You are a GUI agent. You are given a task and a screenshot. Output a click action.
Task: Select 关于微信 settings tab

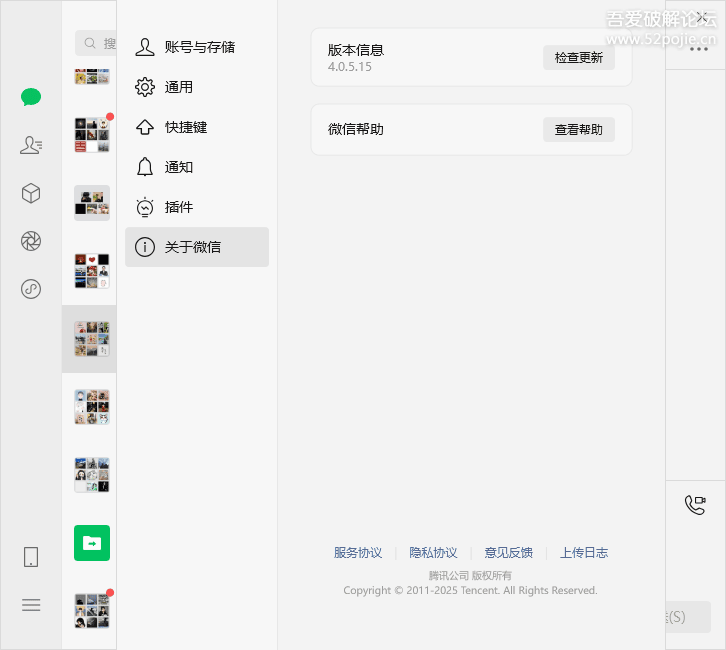click(x=197, y=247)
